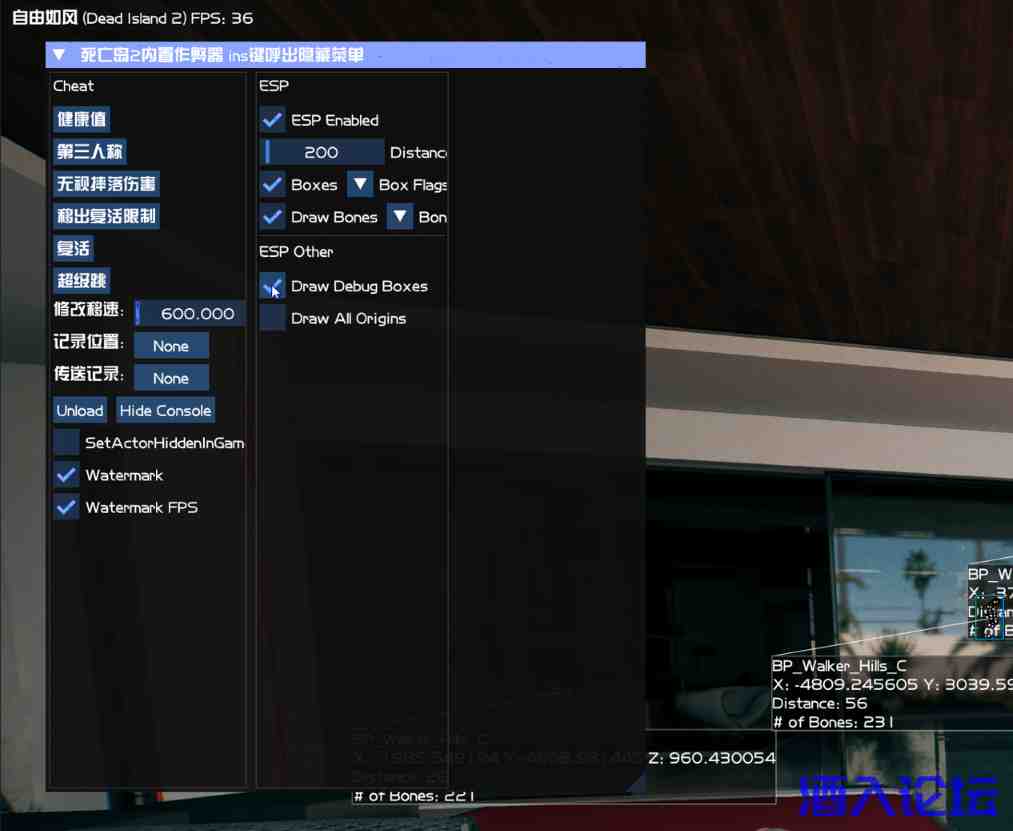Enable the SetActorHiddenInGame checkbox

(67, 443)
